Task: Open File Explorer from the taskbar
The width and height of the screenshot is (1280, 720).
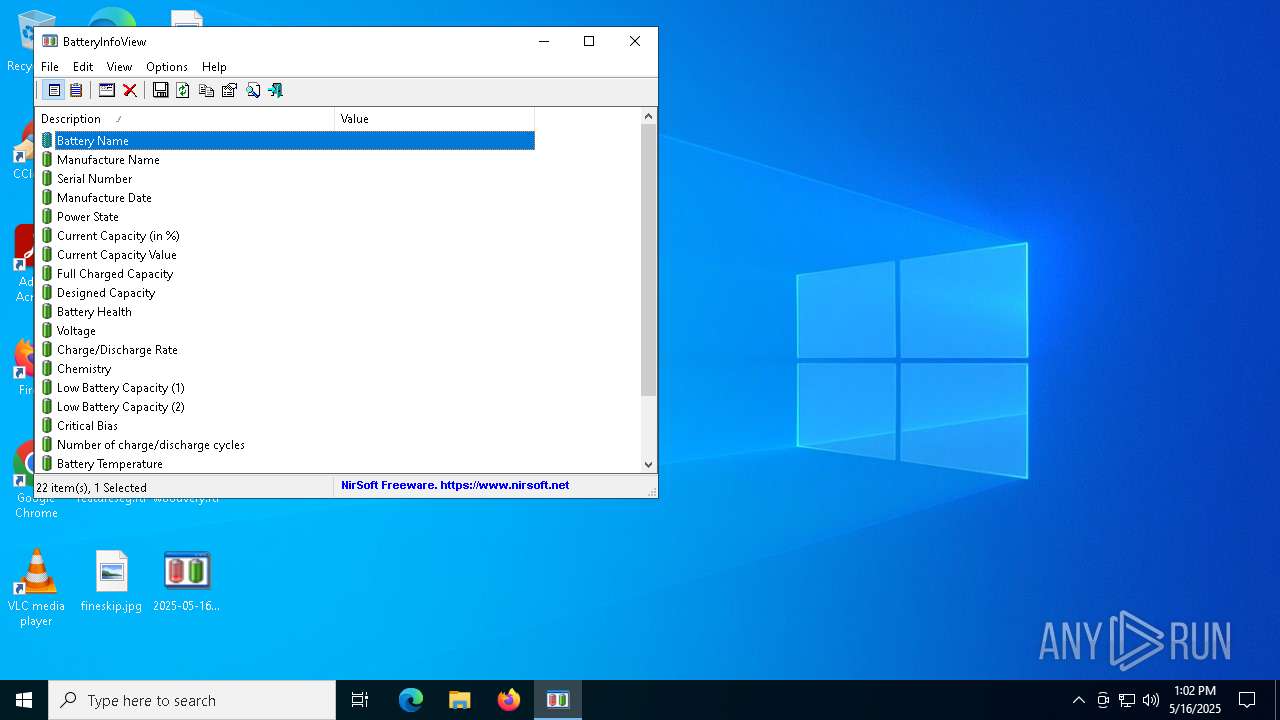Action: click(460, 700)
